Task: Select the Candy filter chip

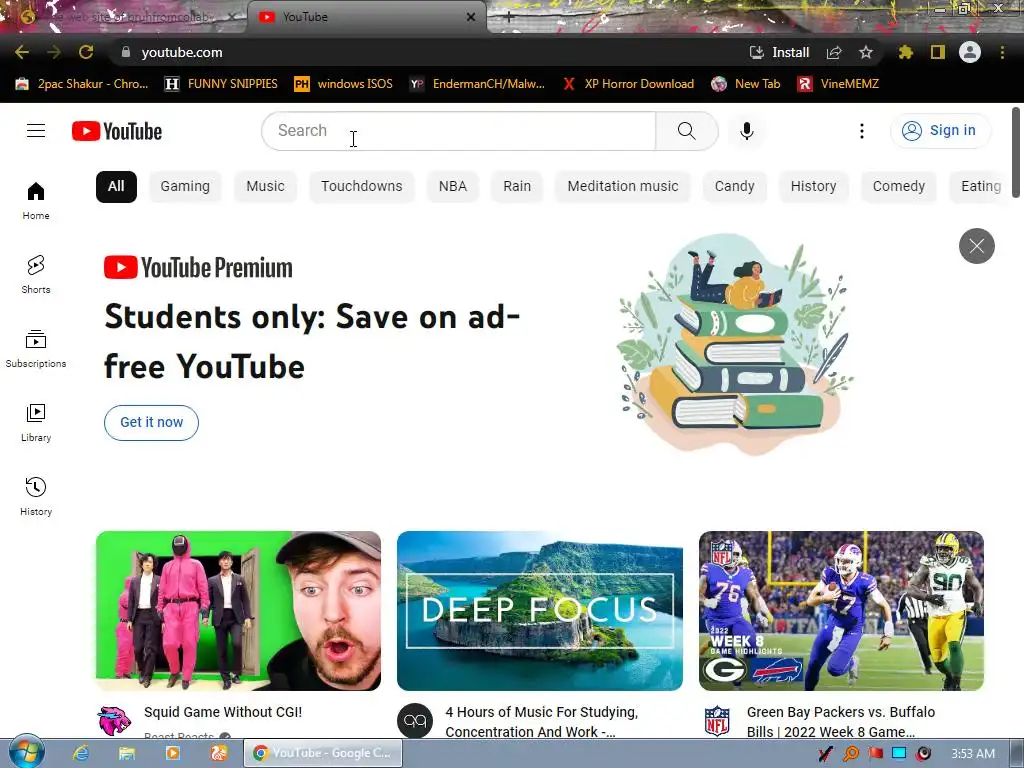Action: pyautogui.click(x=735, y=186)
